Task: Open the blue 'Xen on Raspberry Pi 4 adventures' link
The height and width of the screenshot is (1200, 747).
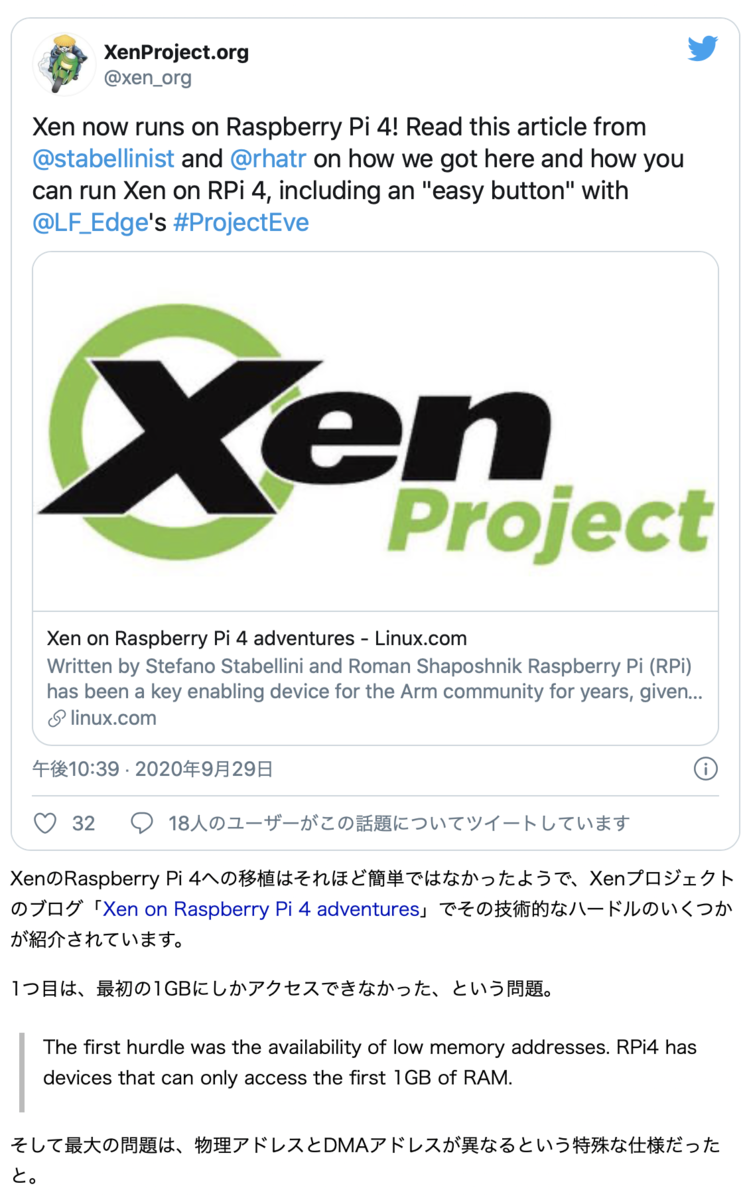Action: click(260, 909)
